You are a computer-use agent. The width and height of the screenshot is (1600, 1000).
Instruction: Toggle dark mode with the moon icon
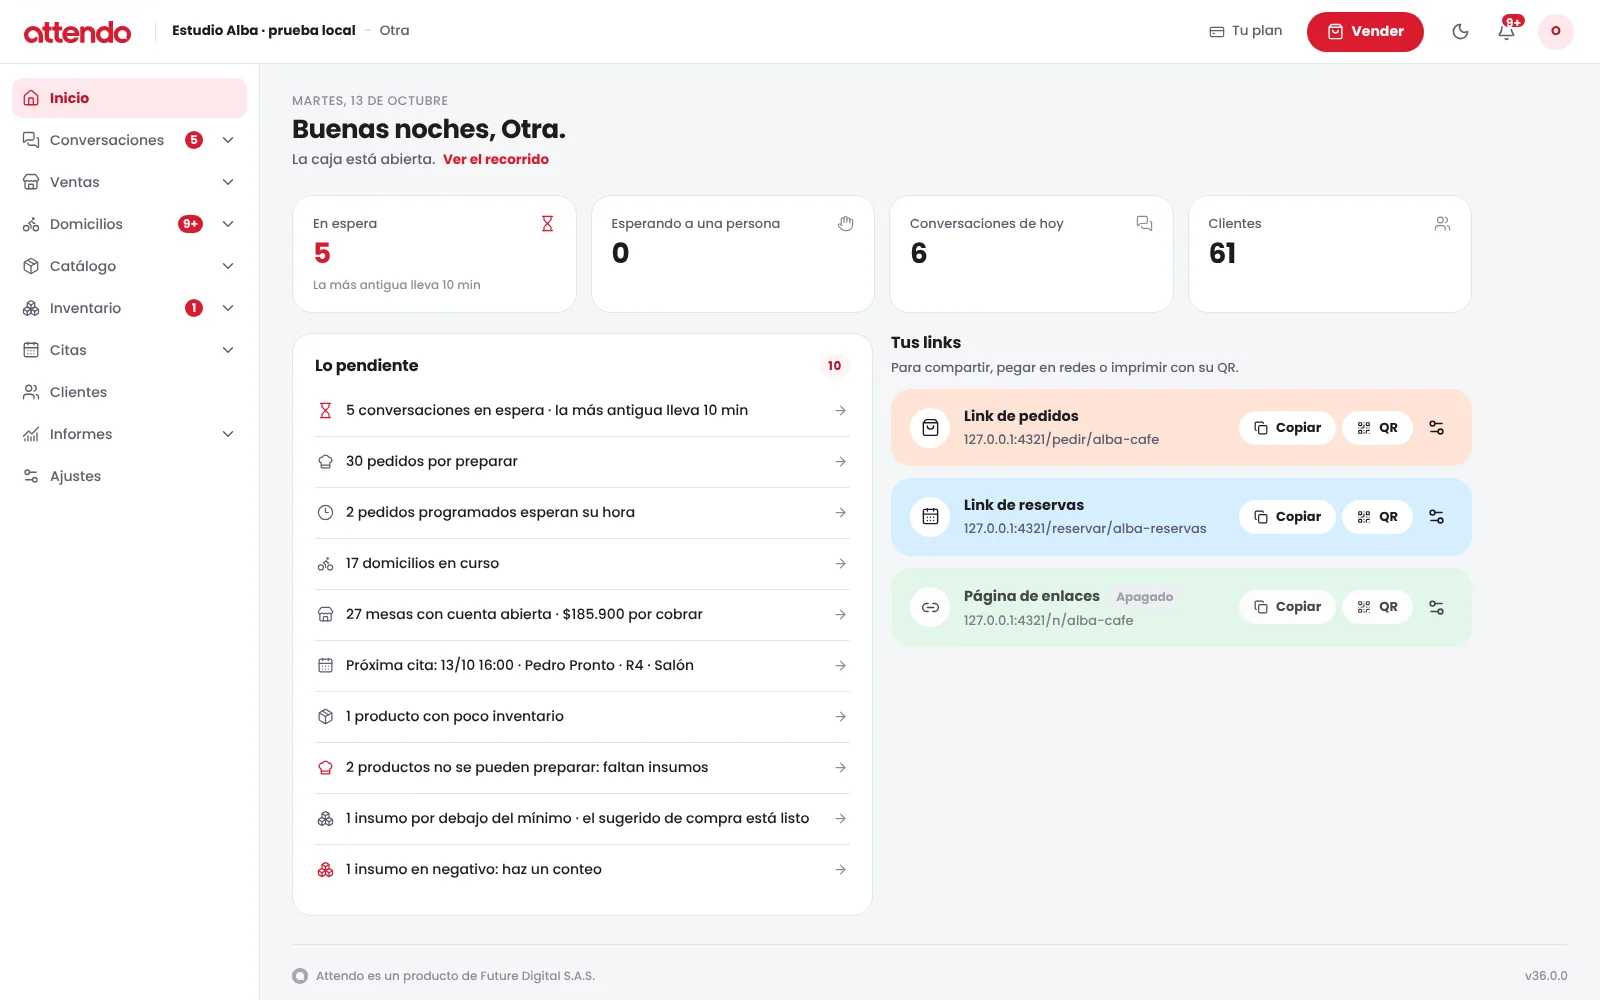(1460, 31)
